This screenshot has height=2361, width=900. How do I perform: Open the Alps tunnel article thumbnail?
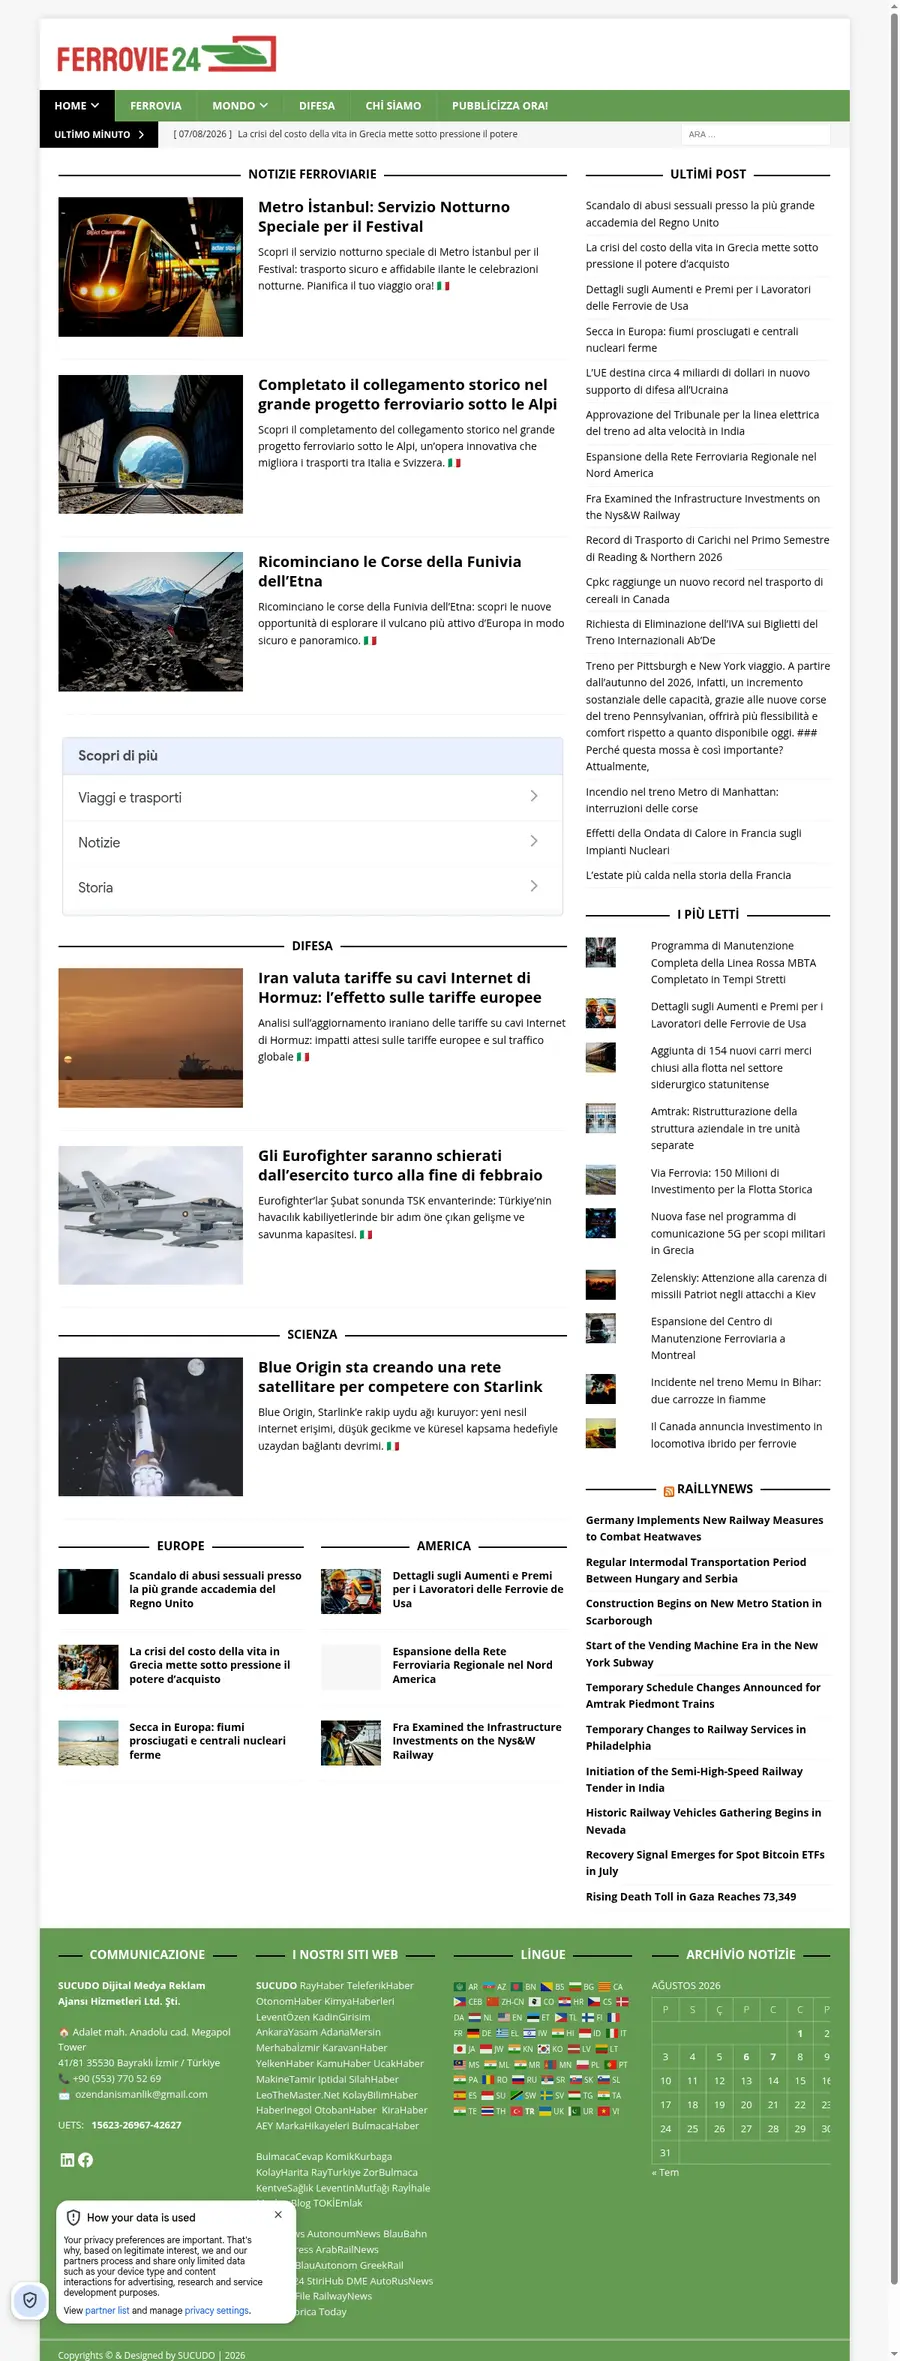click(150, 444)
